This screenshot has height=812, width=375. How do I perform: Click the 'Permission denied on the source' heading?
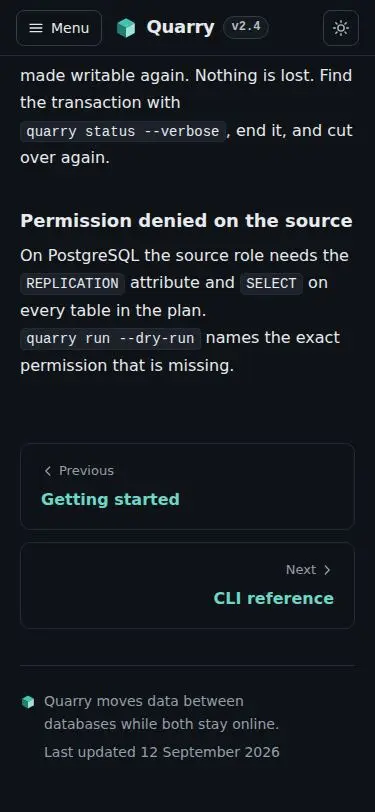[186, 221]
